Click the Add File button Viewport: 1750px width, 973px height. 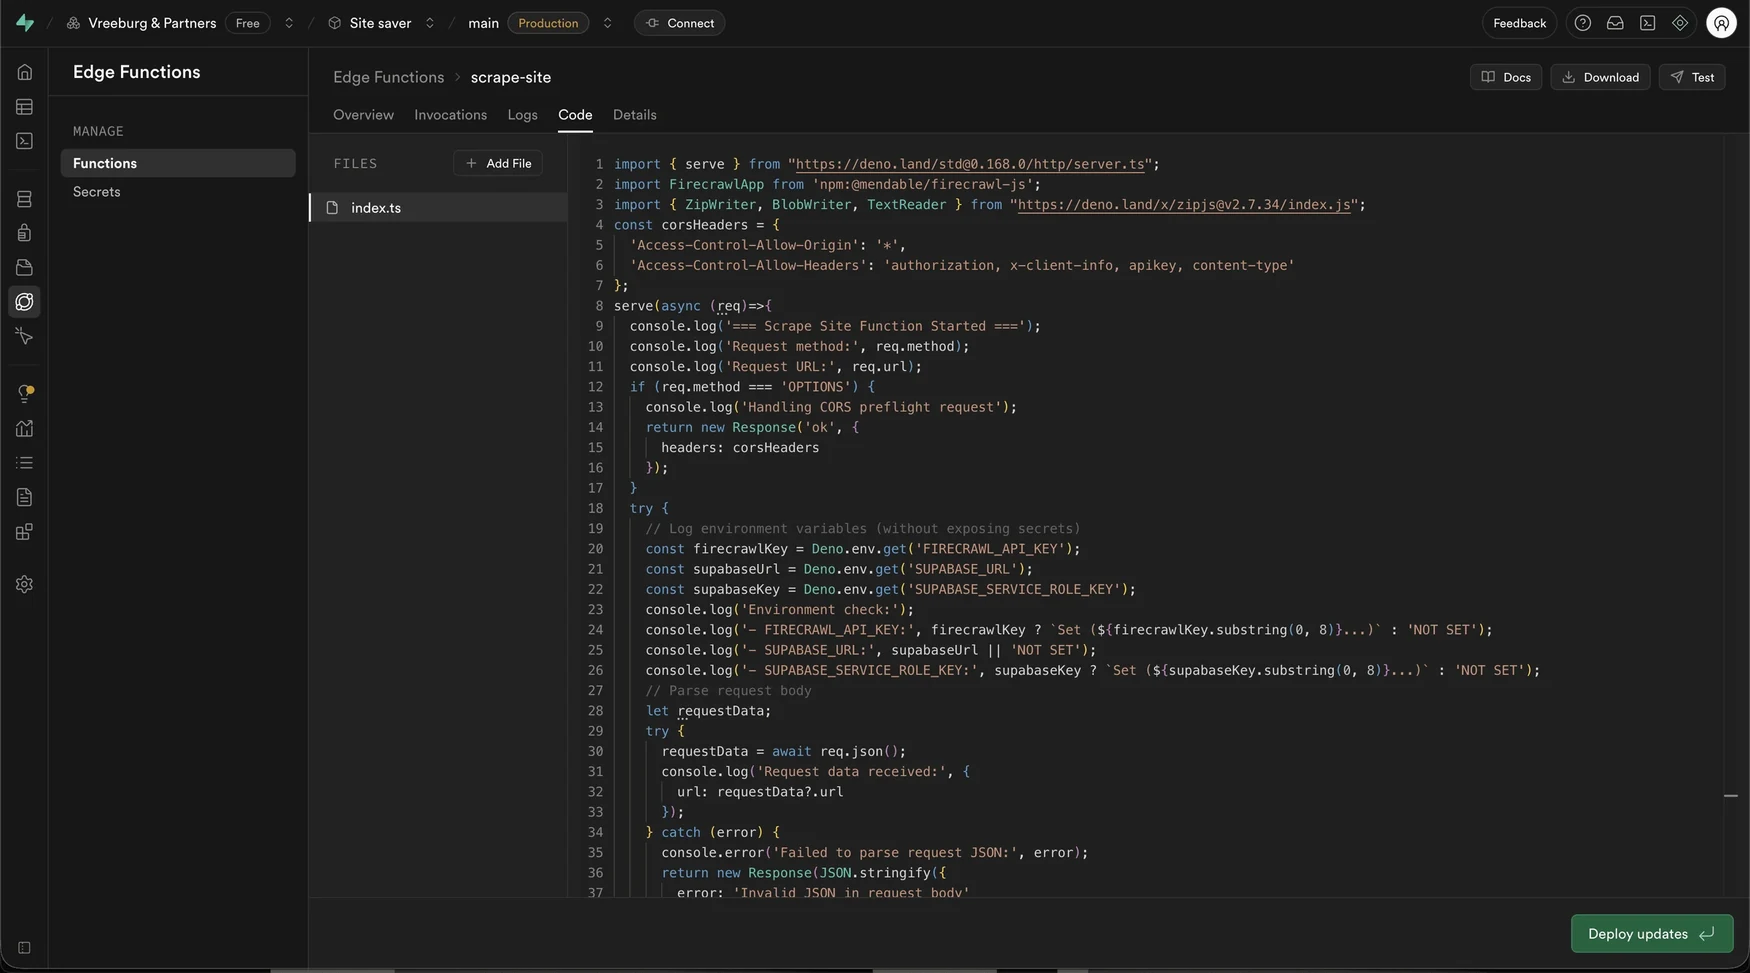(498, 163)
